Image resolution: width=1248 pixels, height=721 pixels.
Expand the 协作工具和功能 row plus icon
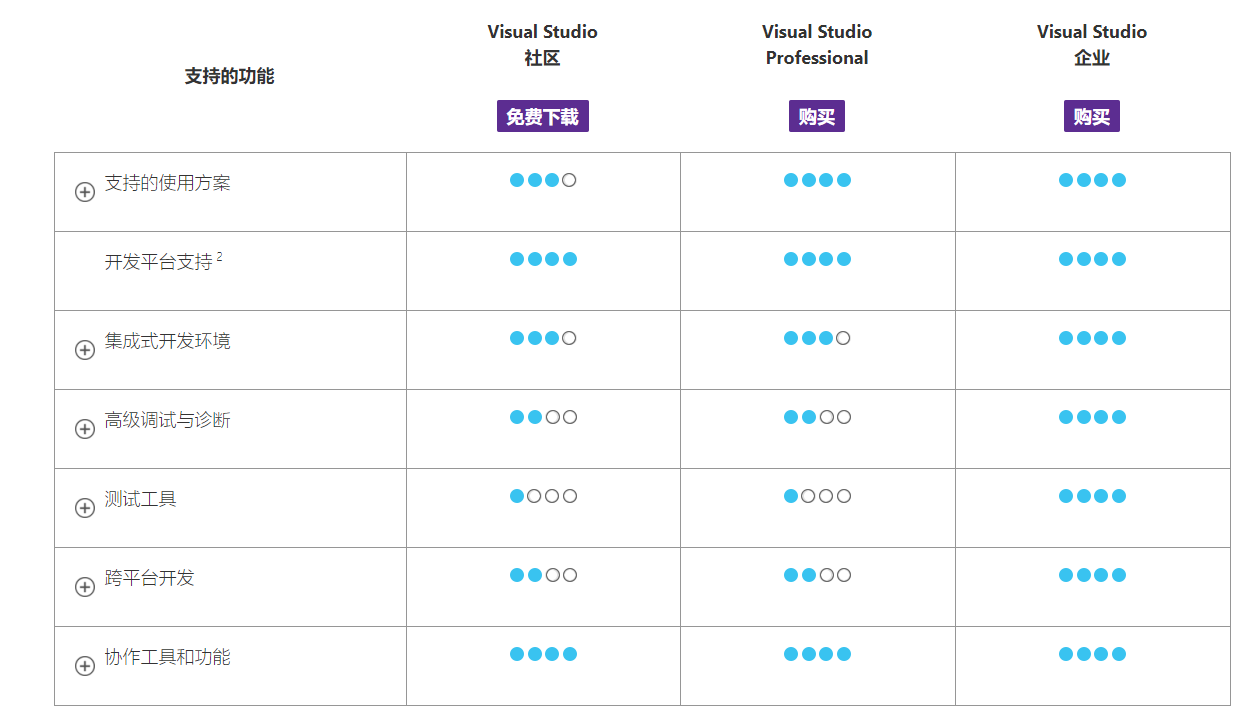(85, 666)
